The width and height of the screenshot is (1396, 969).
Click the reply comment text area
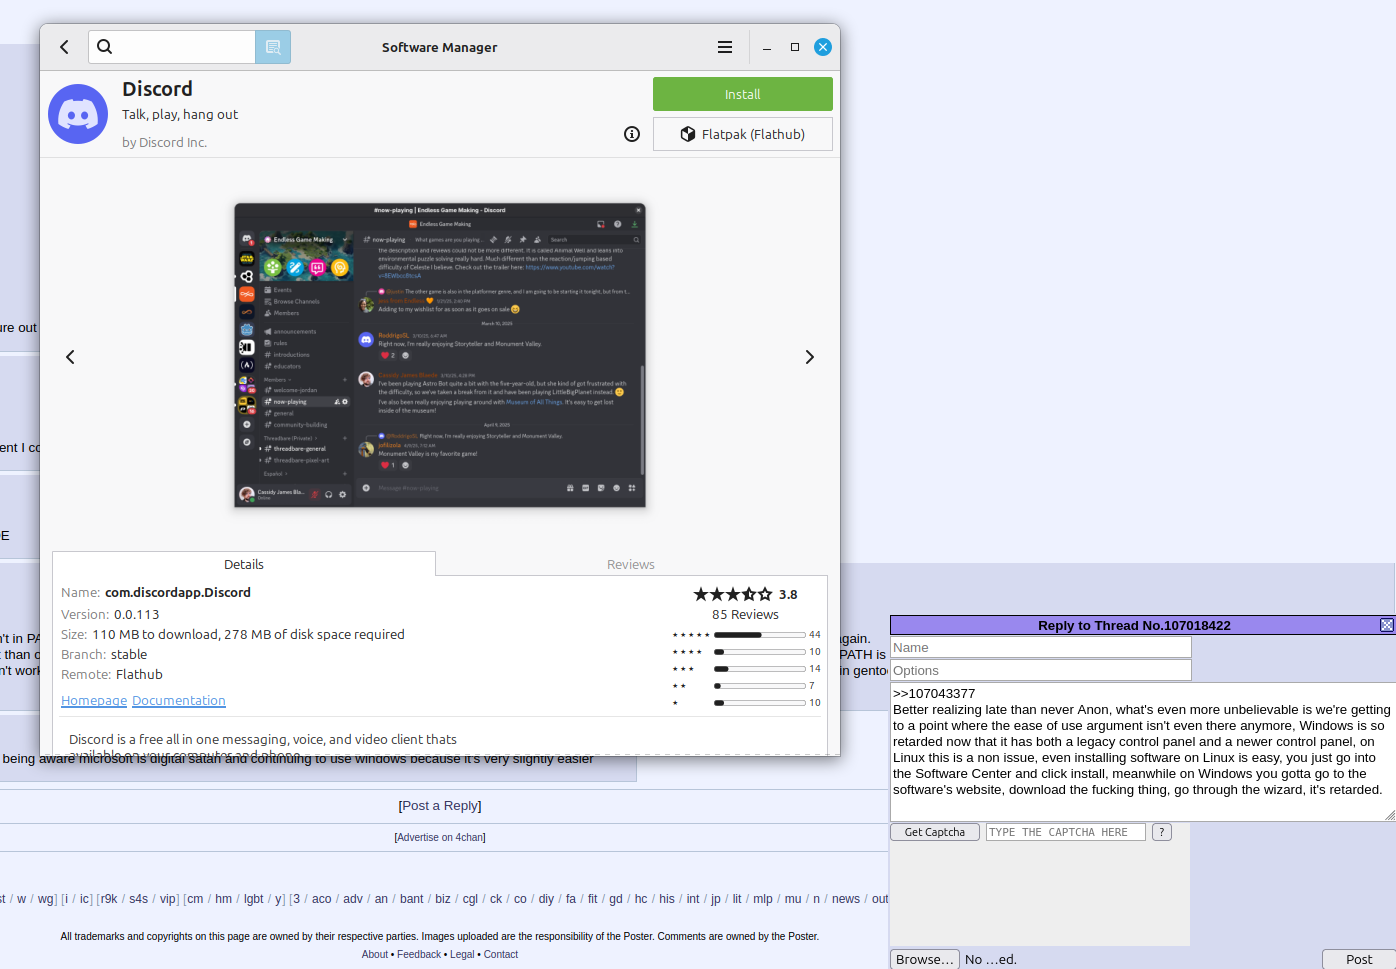1143,752
